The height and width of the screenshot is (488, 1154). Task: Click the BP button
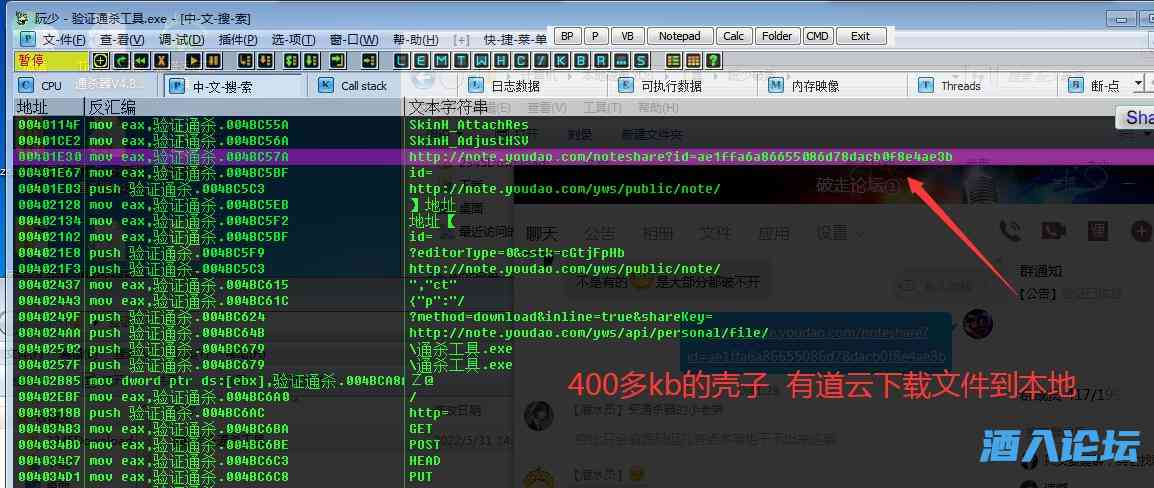[x=567, y=36]
